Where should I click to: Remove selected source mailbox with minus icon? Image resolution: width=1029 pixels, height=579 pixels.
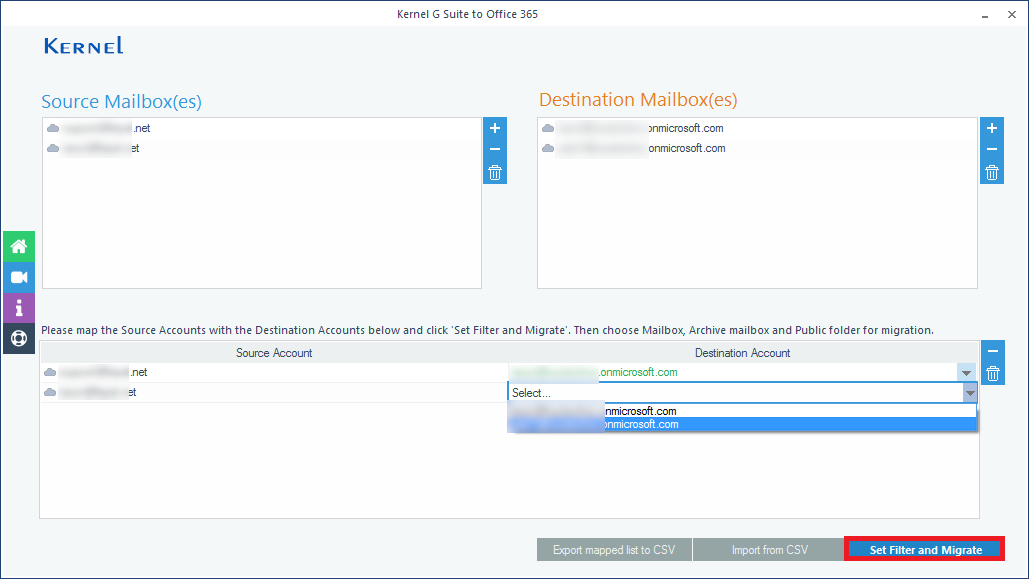pos(495,150)
